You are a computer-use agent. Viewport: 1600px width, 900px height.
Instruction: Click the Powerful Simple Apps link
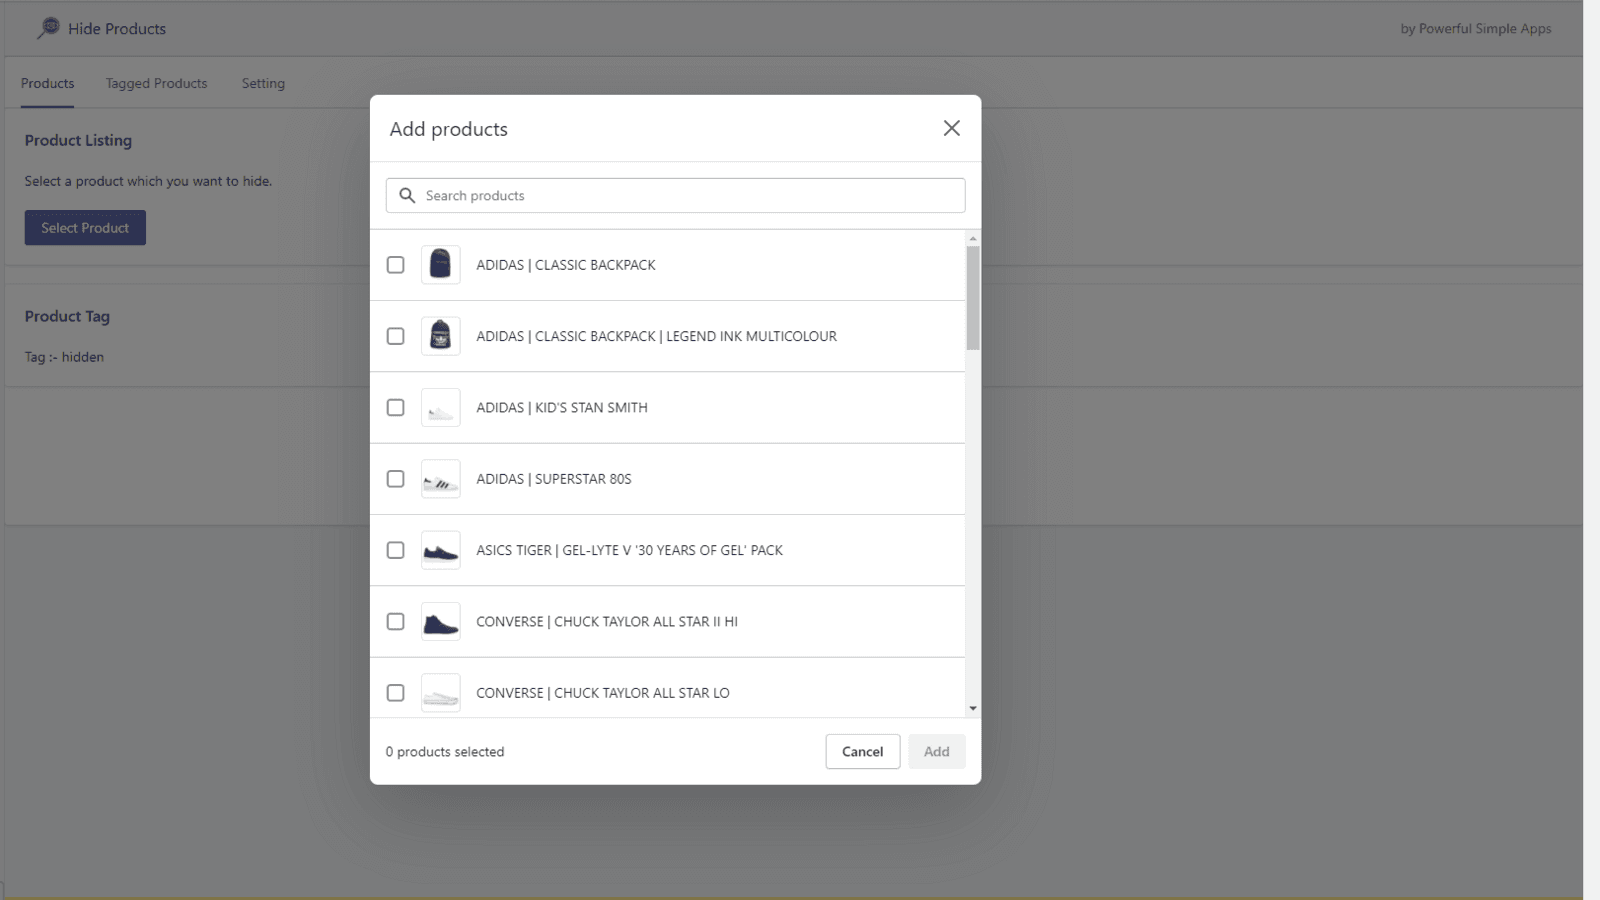(1477, 28)
